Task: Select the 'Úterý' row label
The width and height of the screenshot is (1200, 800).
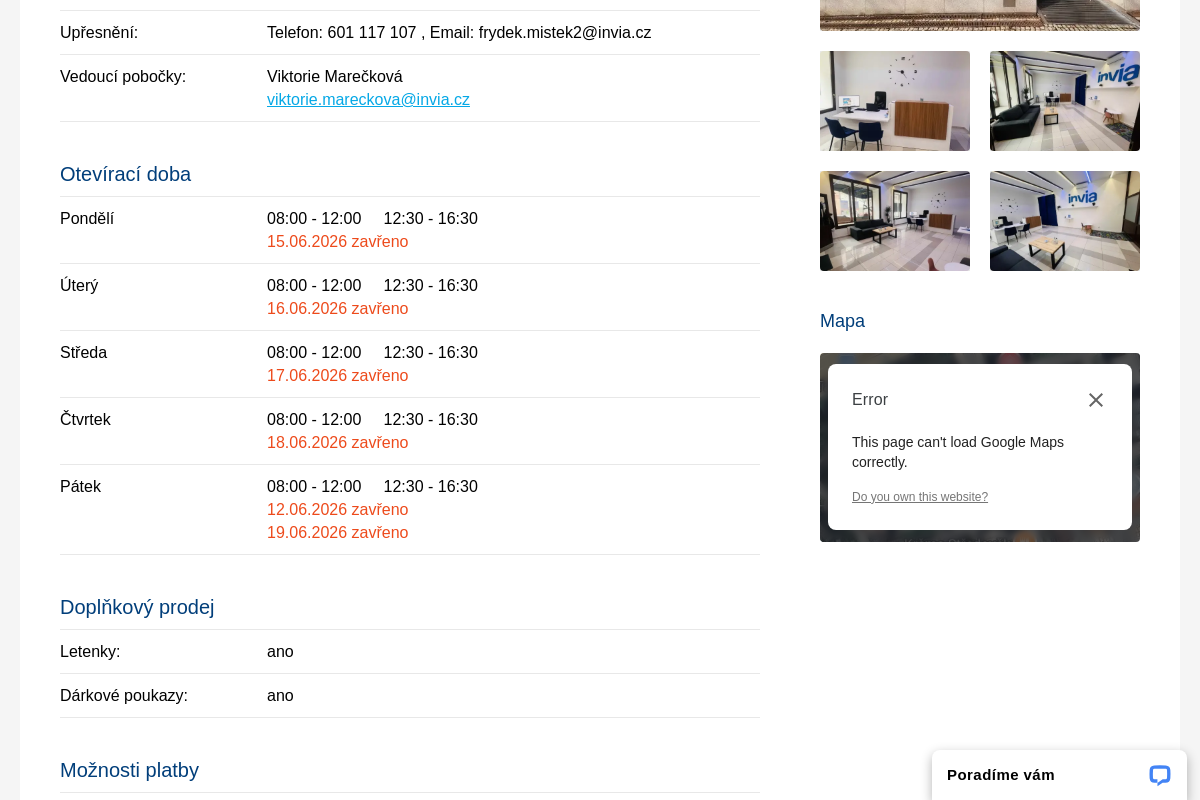Action: (x=79, y=286)
